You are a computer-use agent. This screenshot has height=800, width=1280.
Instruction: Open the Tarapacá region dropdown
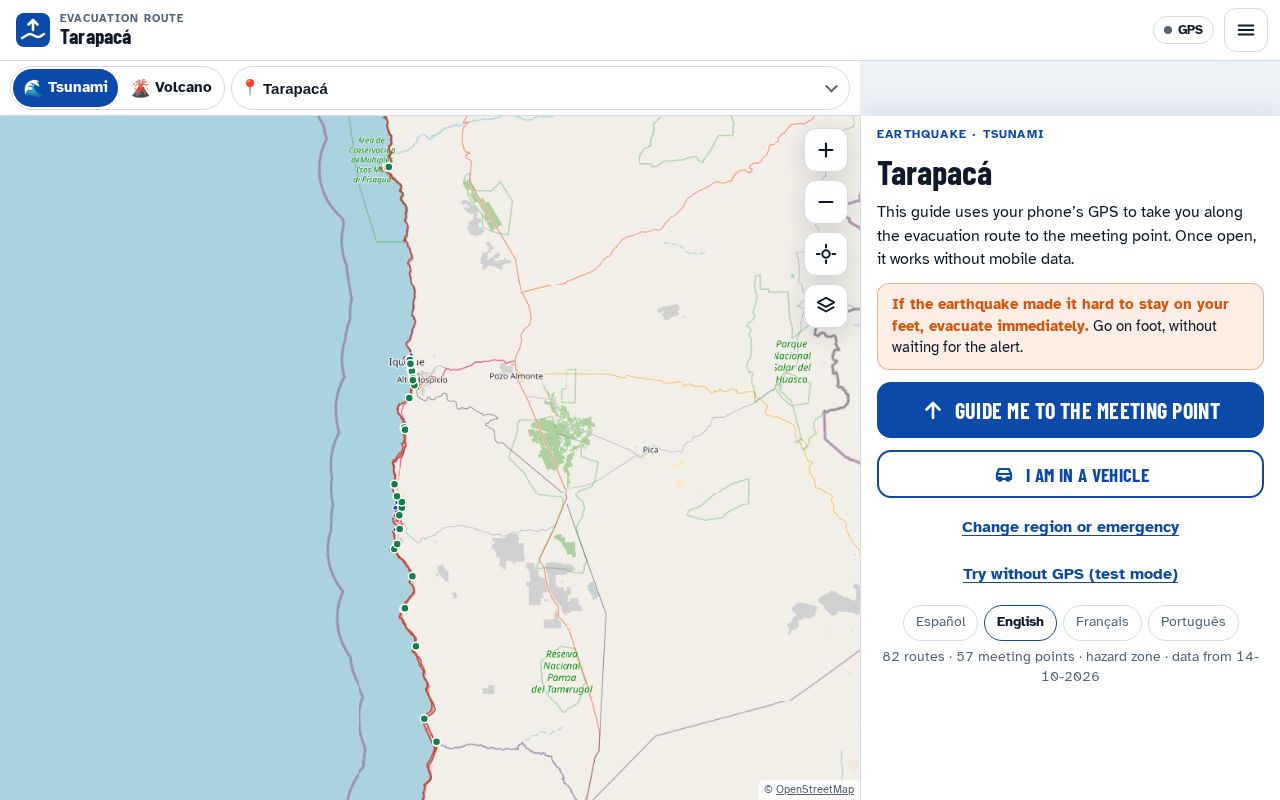click(x=540, y=88)
